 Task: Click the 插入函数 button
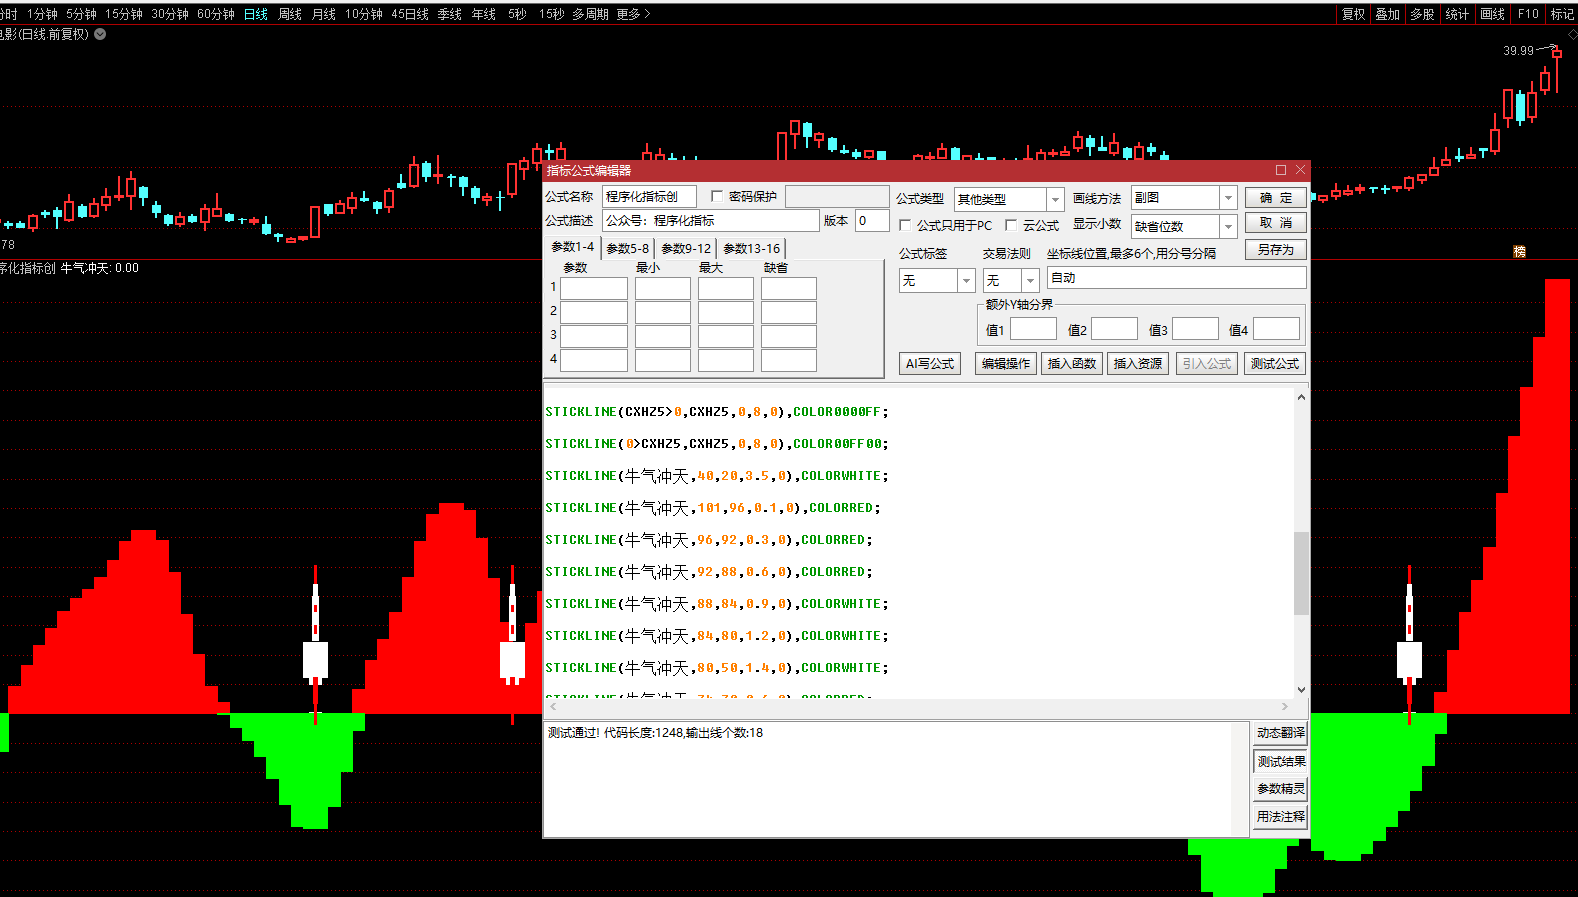pos(1071,364)
